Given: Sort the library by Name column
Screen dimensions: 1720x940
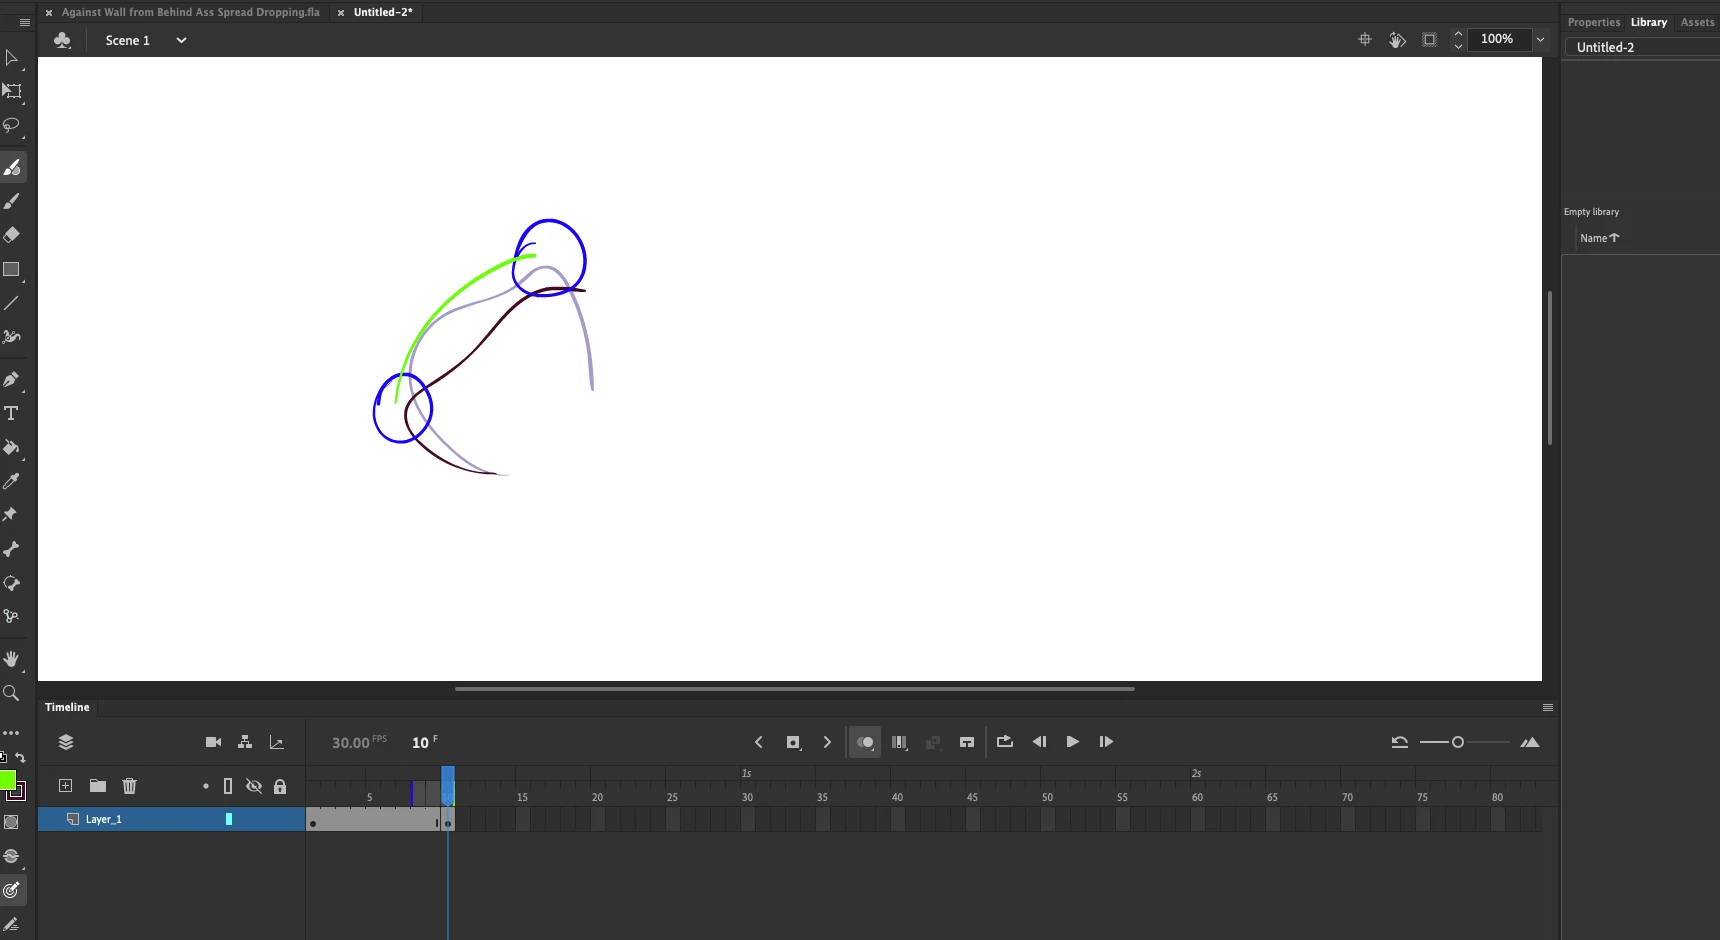Looking at the screenshot, I should (x=1599, y=238).
